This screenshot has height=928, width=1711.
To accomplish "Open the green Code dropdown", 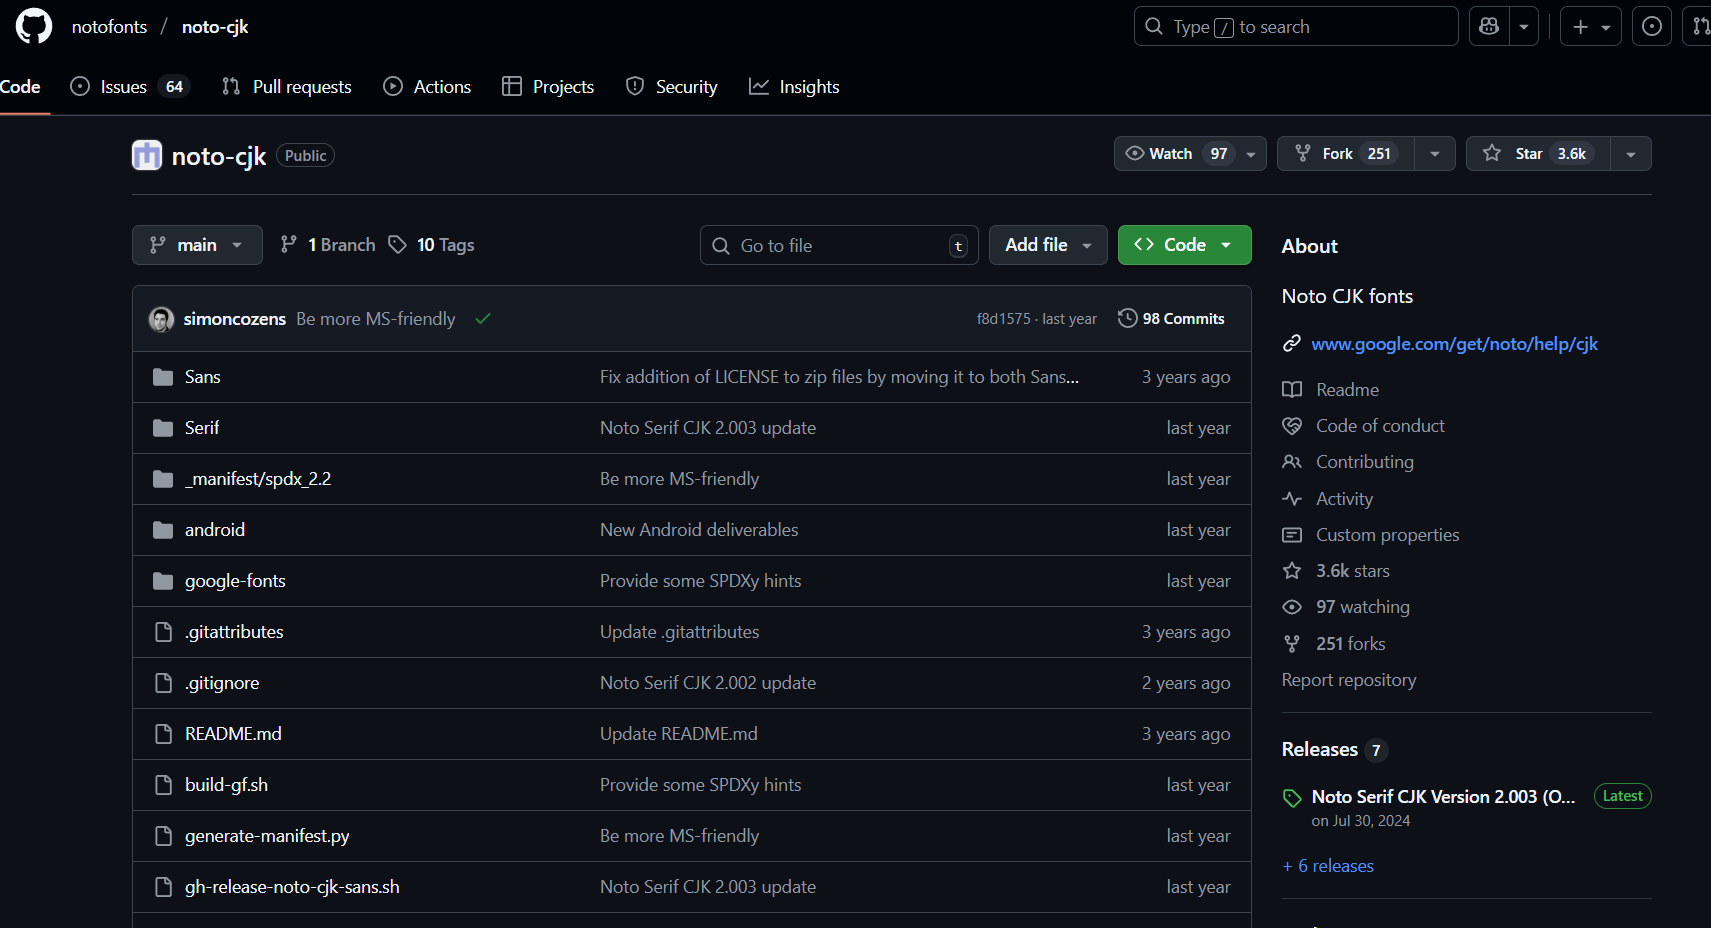I will [1184, 245].
